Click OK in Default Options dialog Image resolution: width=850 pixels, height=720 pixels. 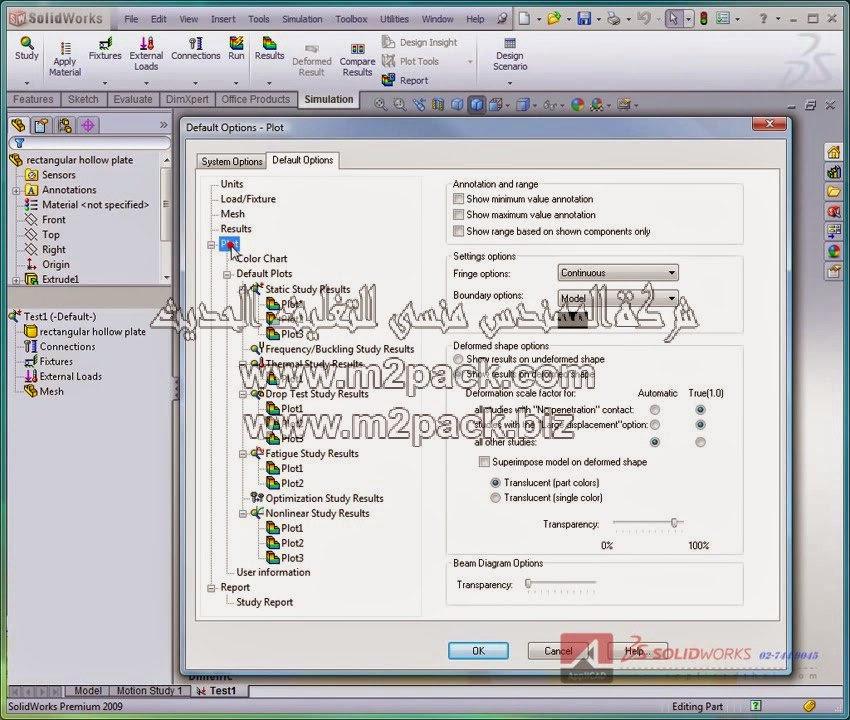pos(478,651)
